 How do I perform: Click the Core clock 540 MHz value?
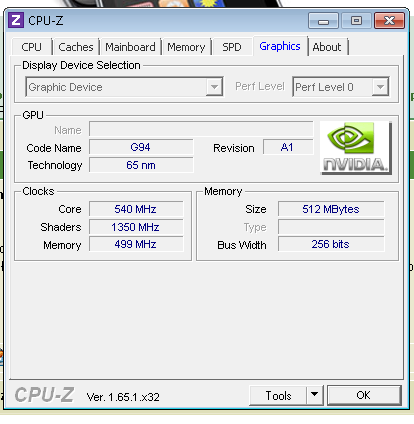(x=136, y=209)
